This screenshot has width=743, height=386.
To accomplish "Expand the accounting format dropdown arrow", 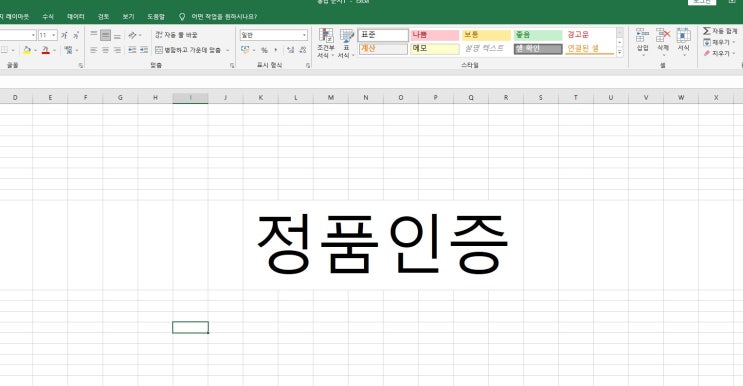I will (x=254, y=50).
